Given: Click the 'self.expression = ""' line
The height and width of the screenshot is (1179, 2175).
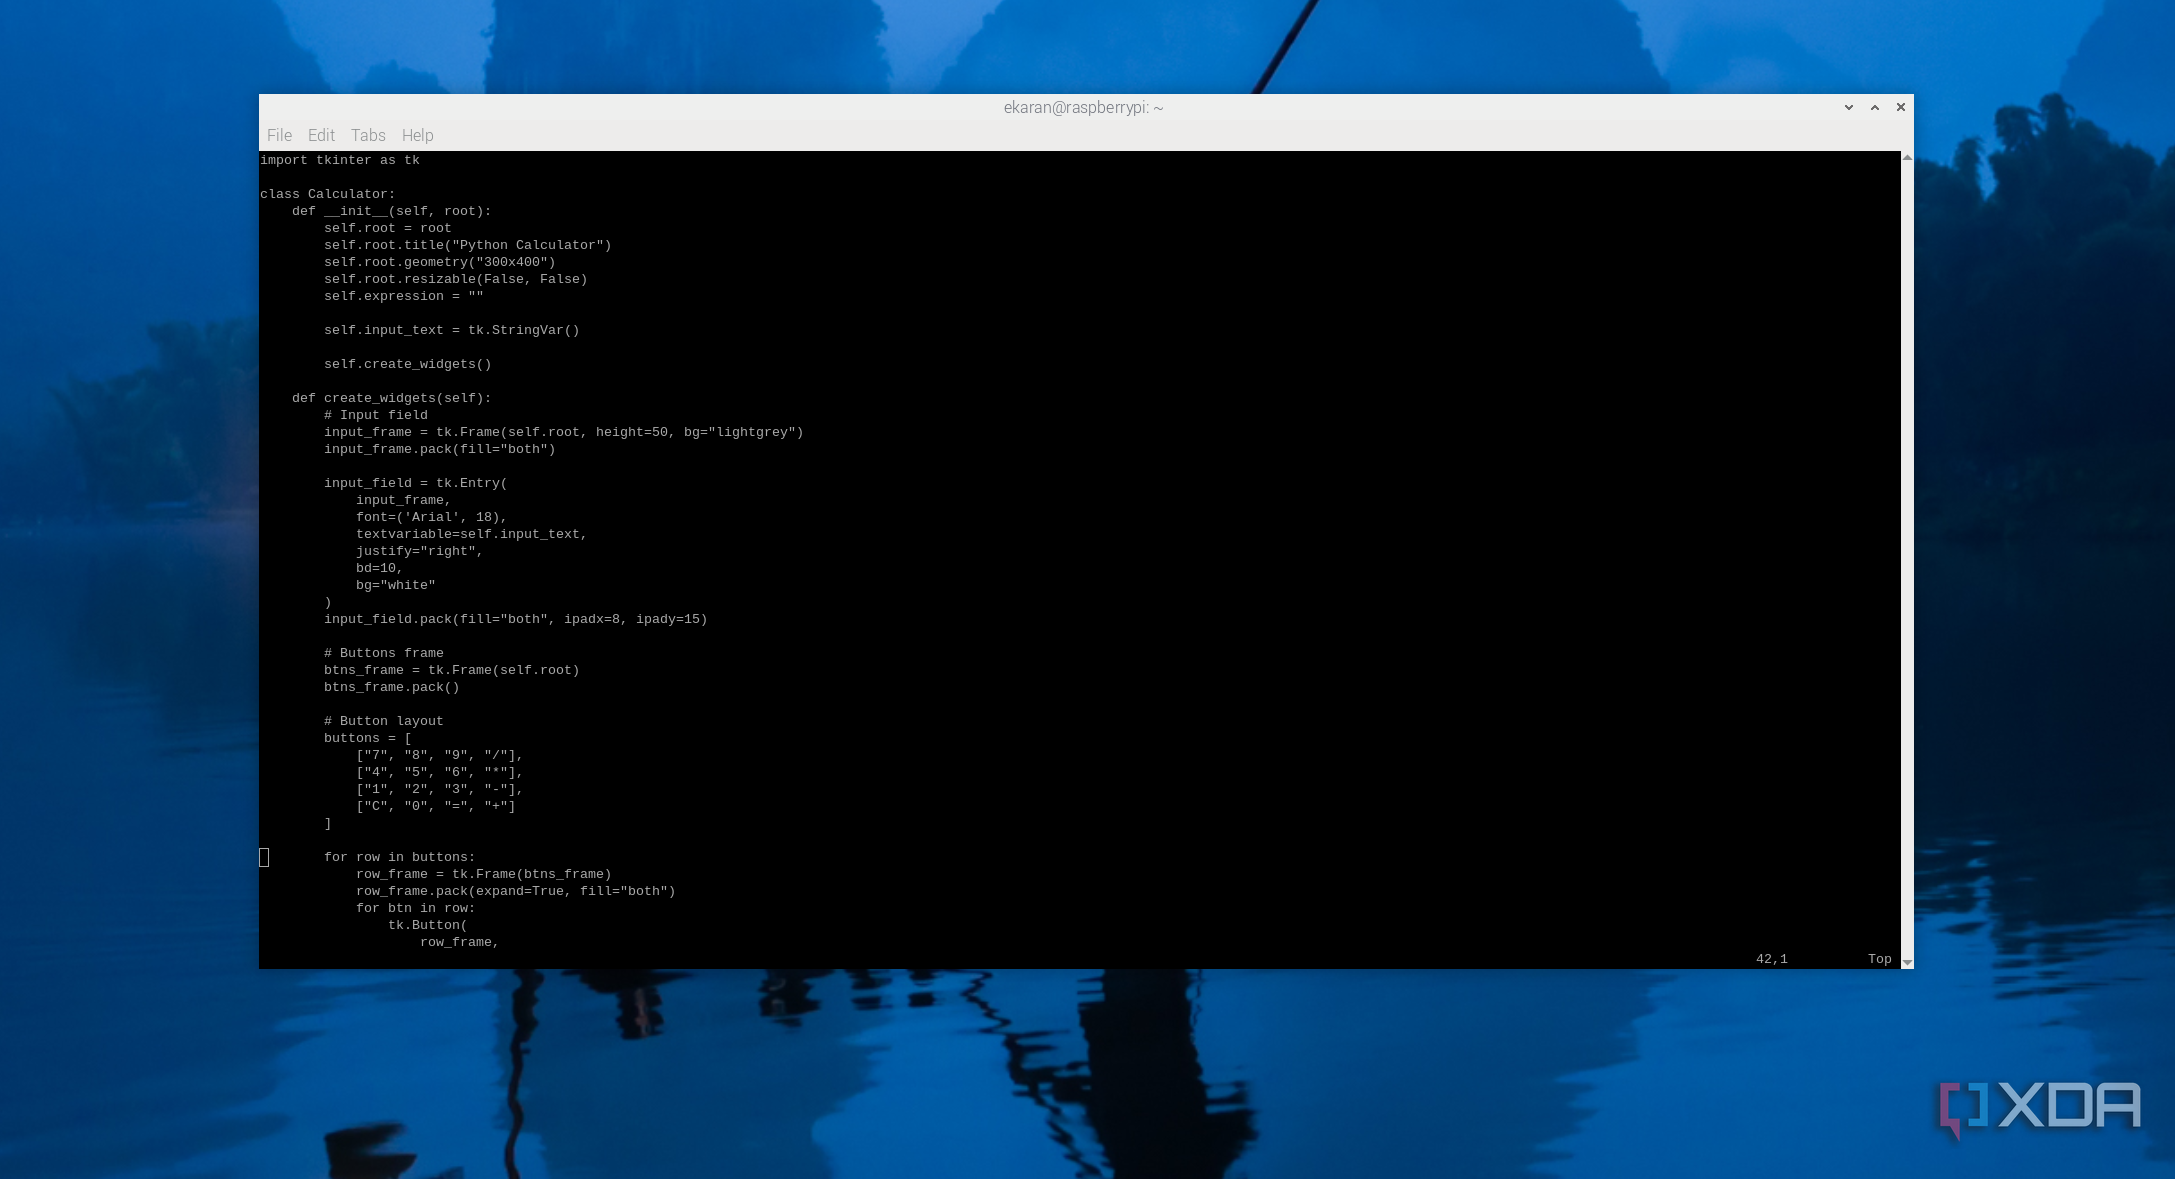Looking at the screenshot, I should pos(404,296).
